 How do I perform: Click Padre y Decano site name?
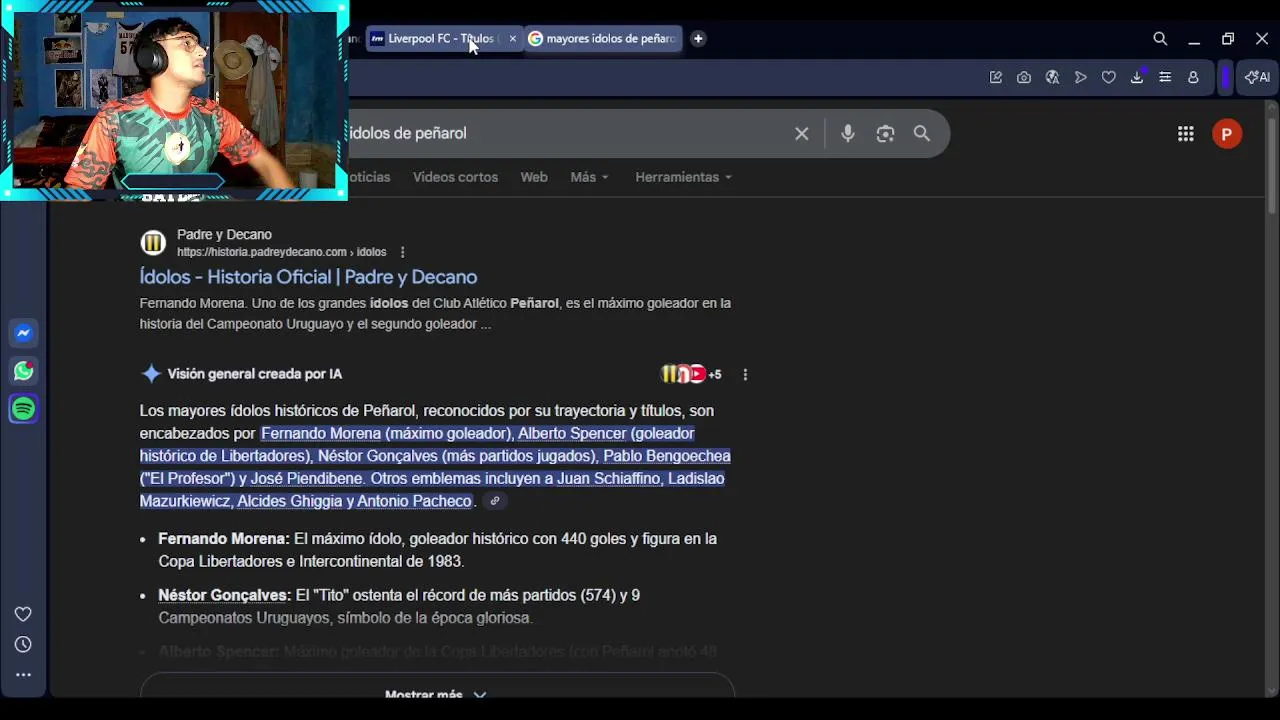point(224,235)
